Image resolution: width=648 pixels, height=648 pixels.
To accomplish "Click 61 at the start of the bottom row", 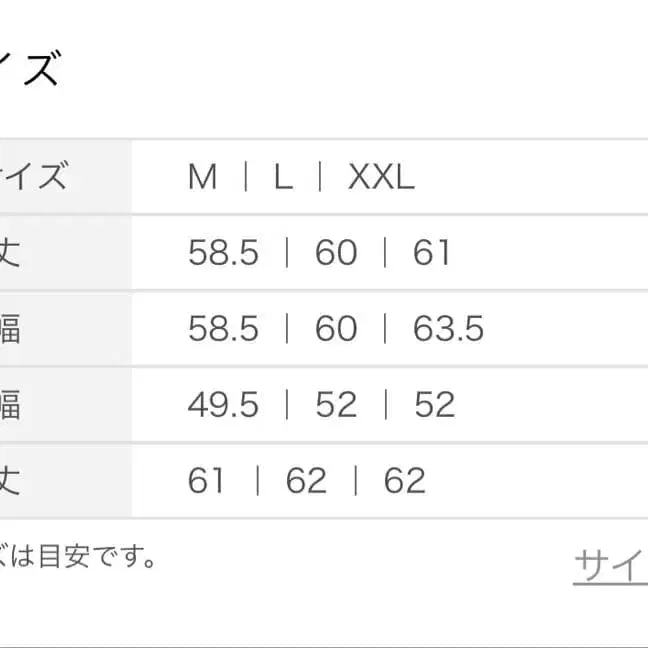I will pos(206,481).
